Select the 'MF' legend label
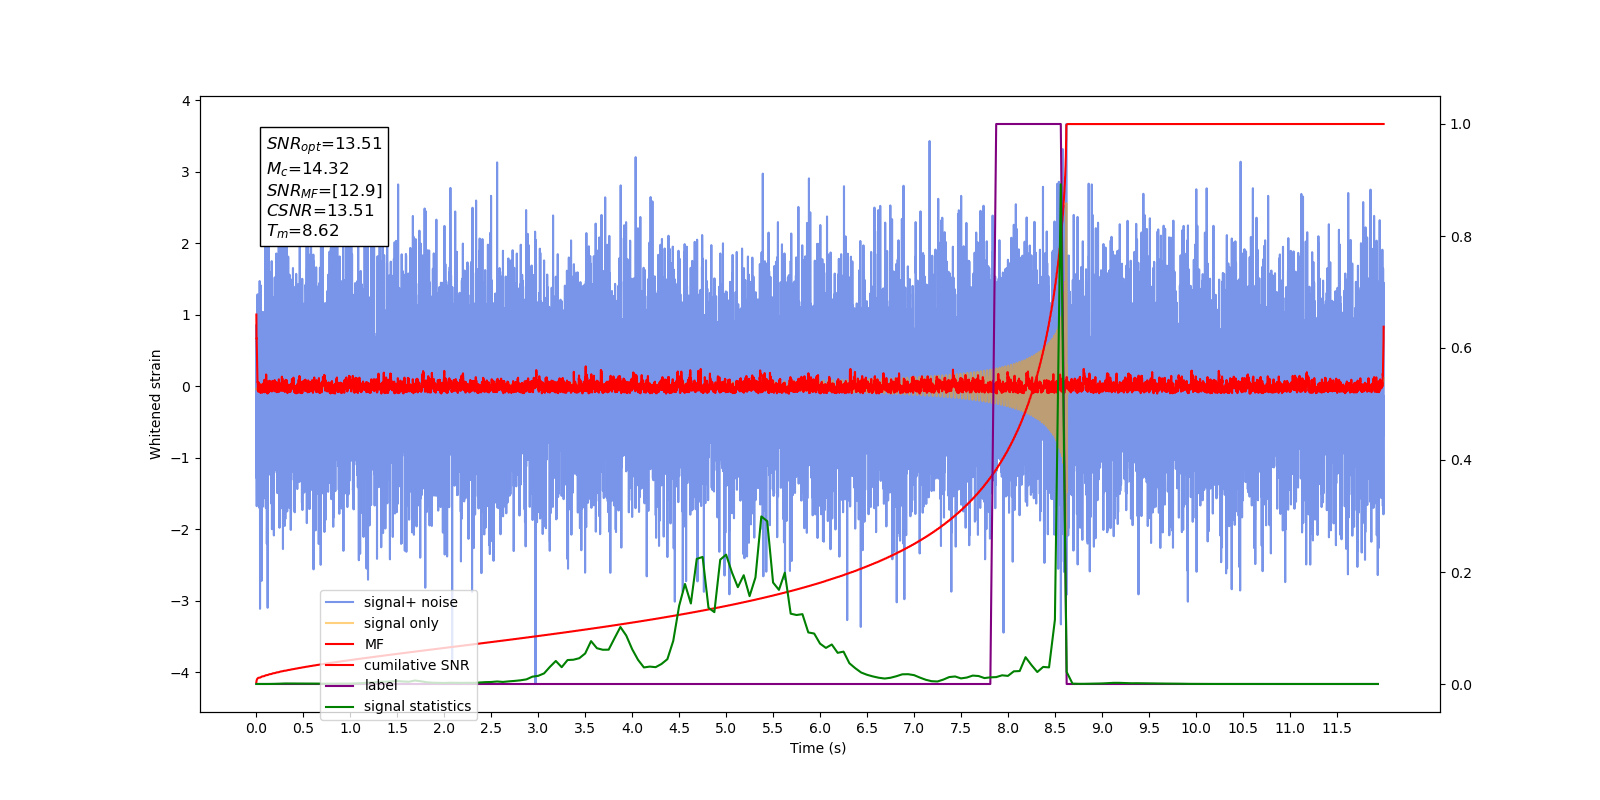This screenshot has height=800, width=1600. tap(374, 644)
